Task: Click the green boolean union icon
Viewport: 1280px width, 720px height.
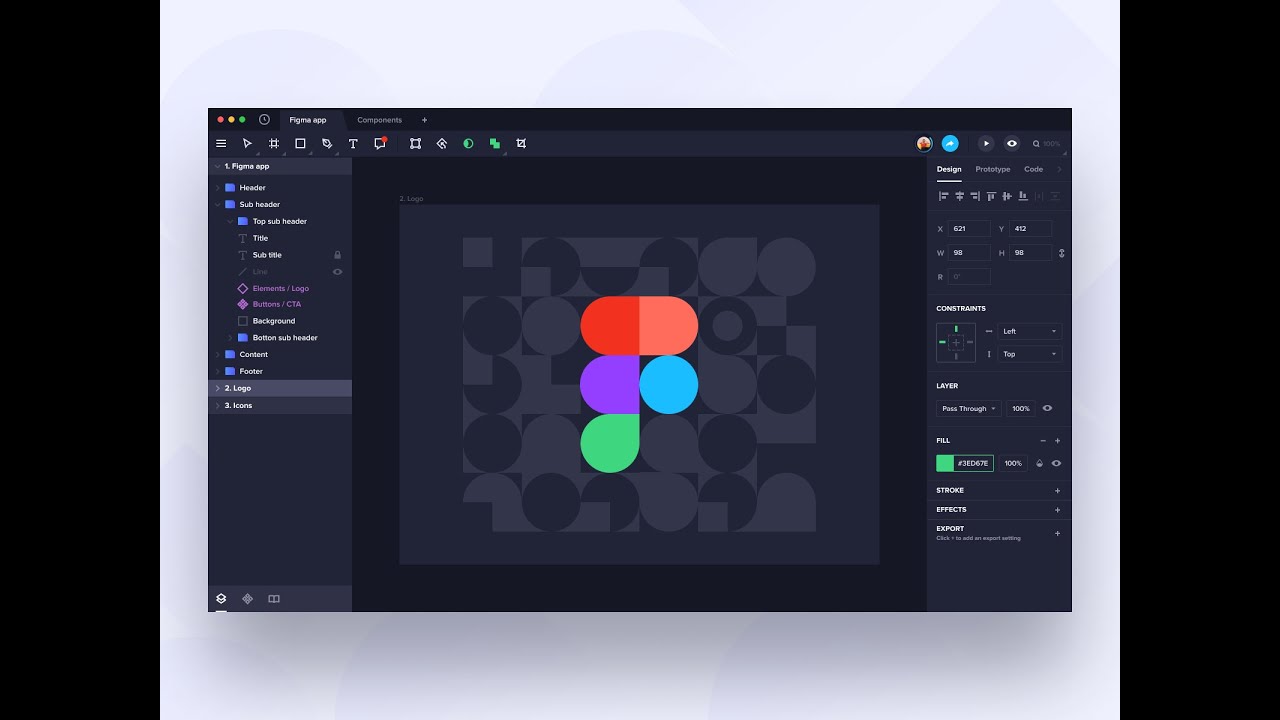Action: (x=494, y=144)
